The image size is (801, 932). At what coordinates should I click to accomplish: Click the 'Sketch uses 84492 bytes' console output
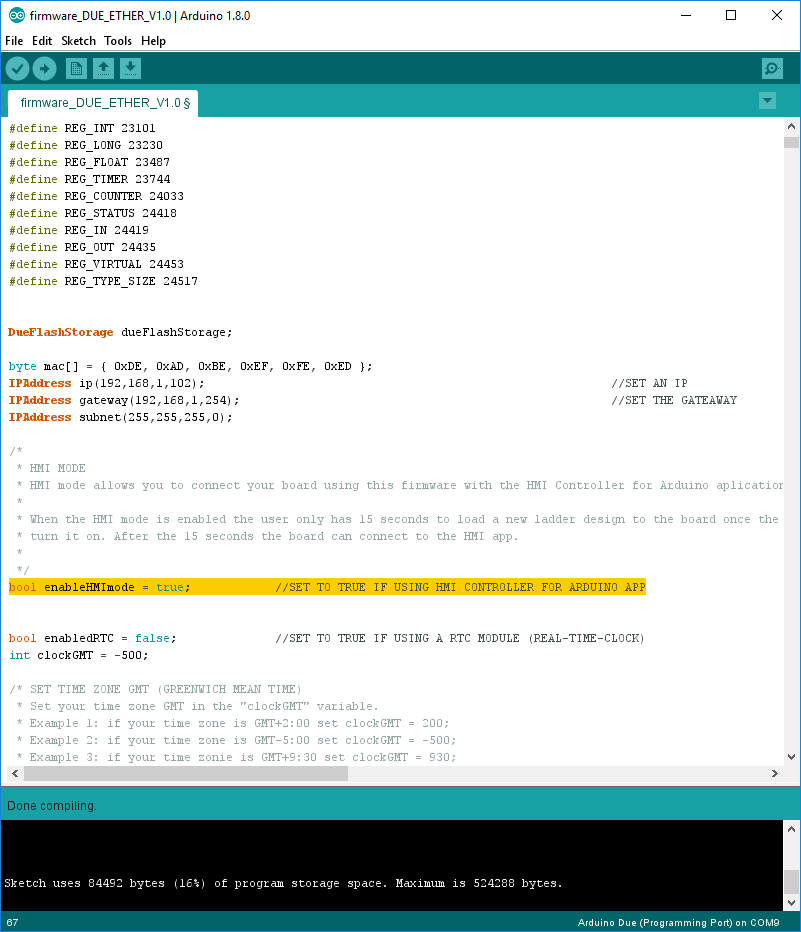pos(283,883)
